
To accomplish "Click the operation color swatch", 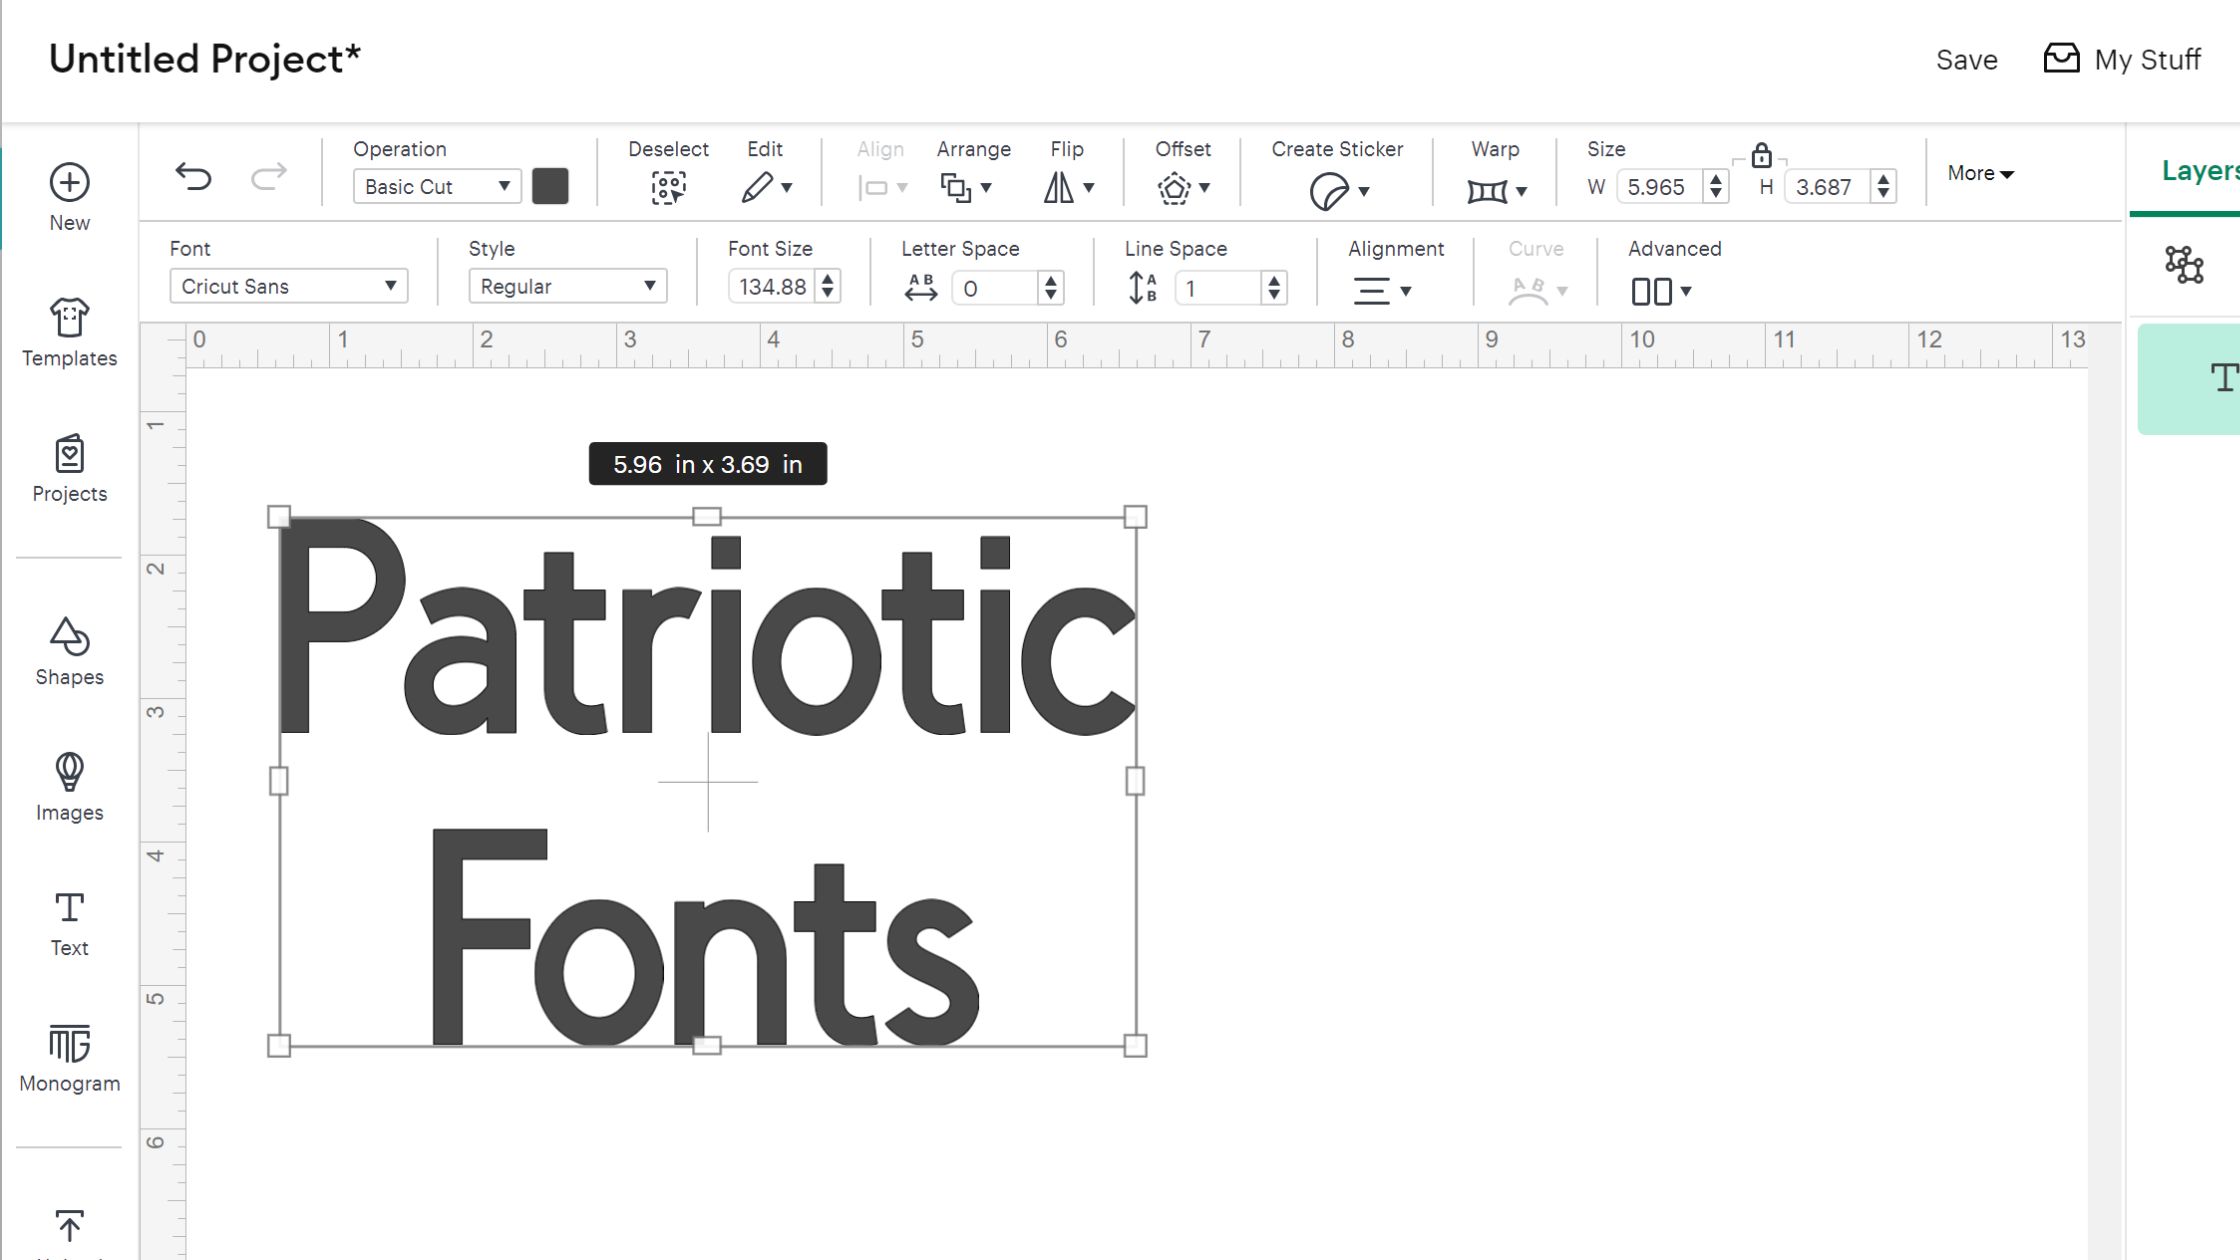I will (x=550, y=186).
